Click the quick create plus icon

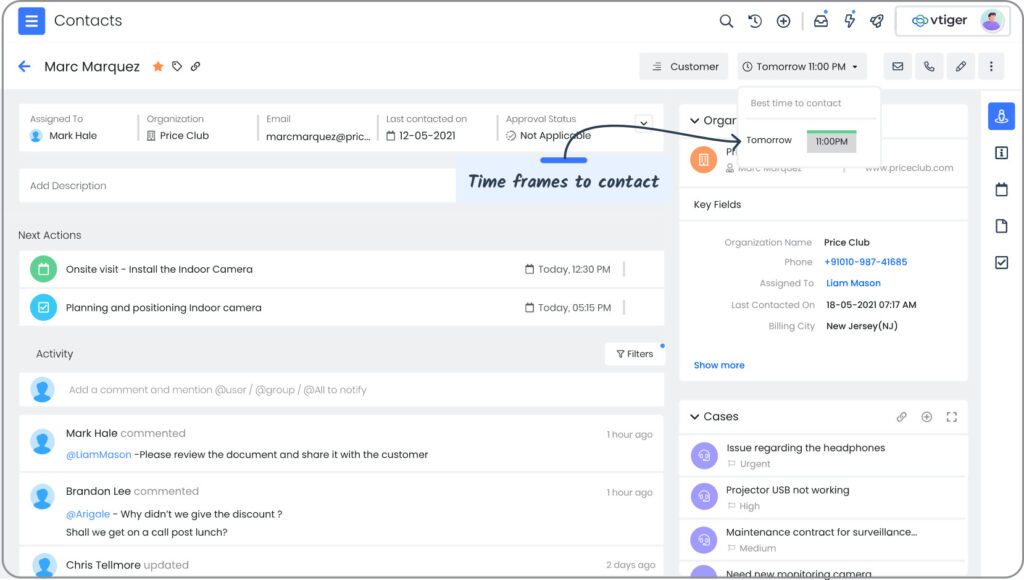(x=783, y=21)
